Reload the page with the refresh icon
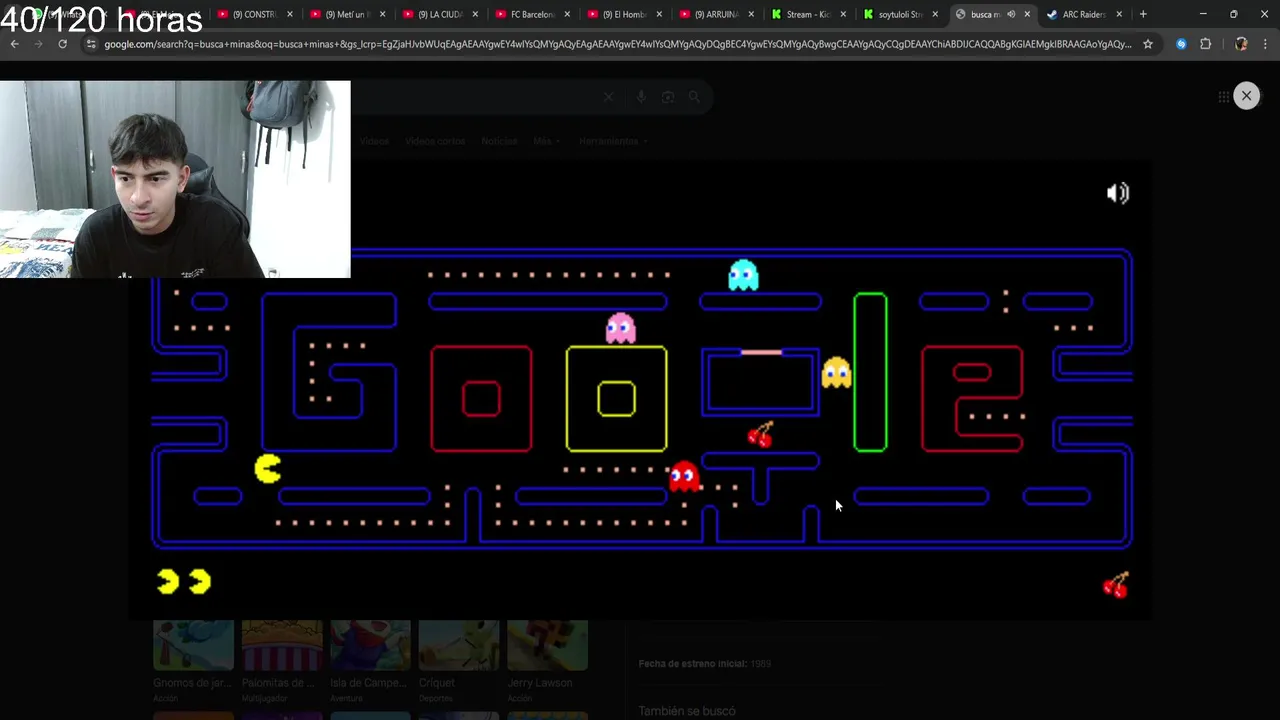Image resolution: width=1280 pixels, height=720 pixels. pyautogui.click(x=62, y=44)
